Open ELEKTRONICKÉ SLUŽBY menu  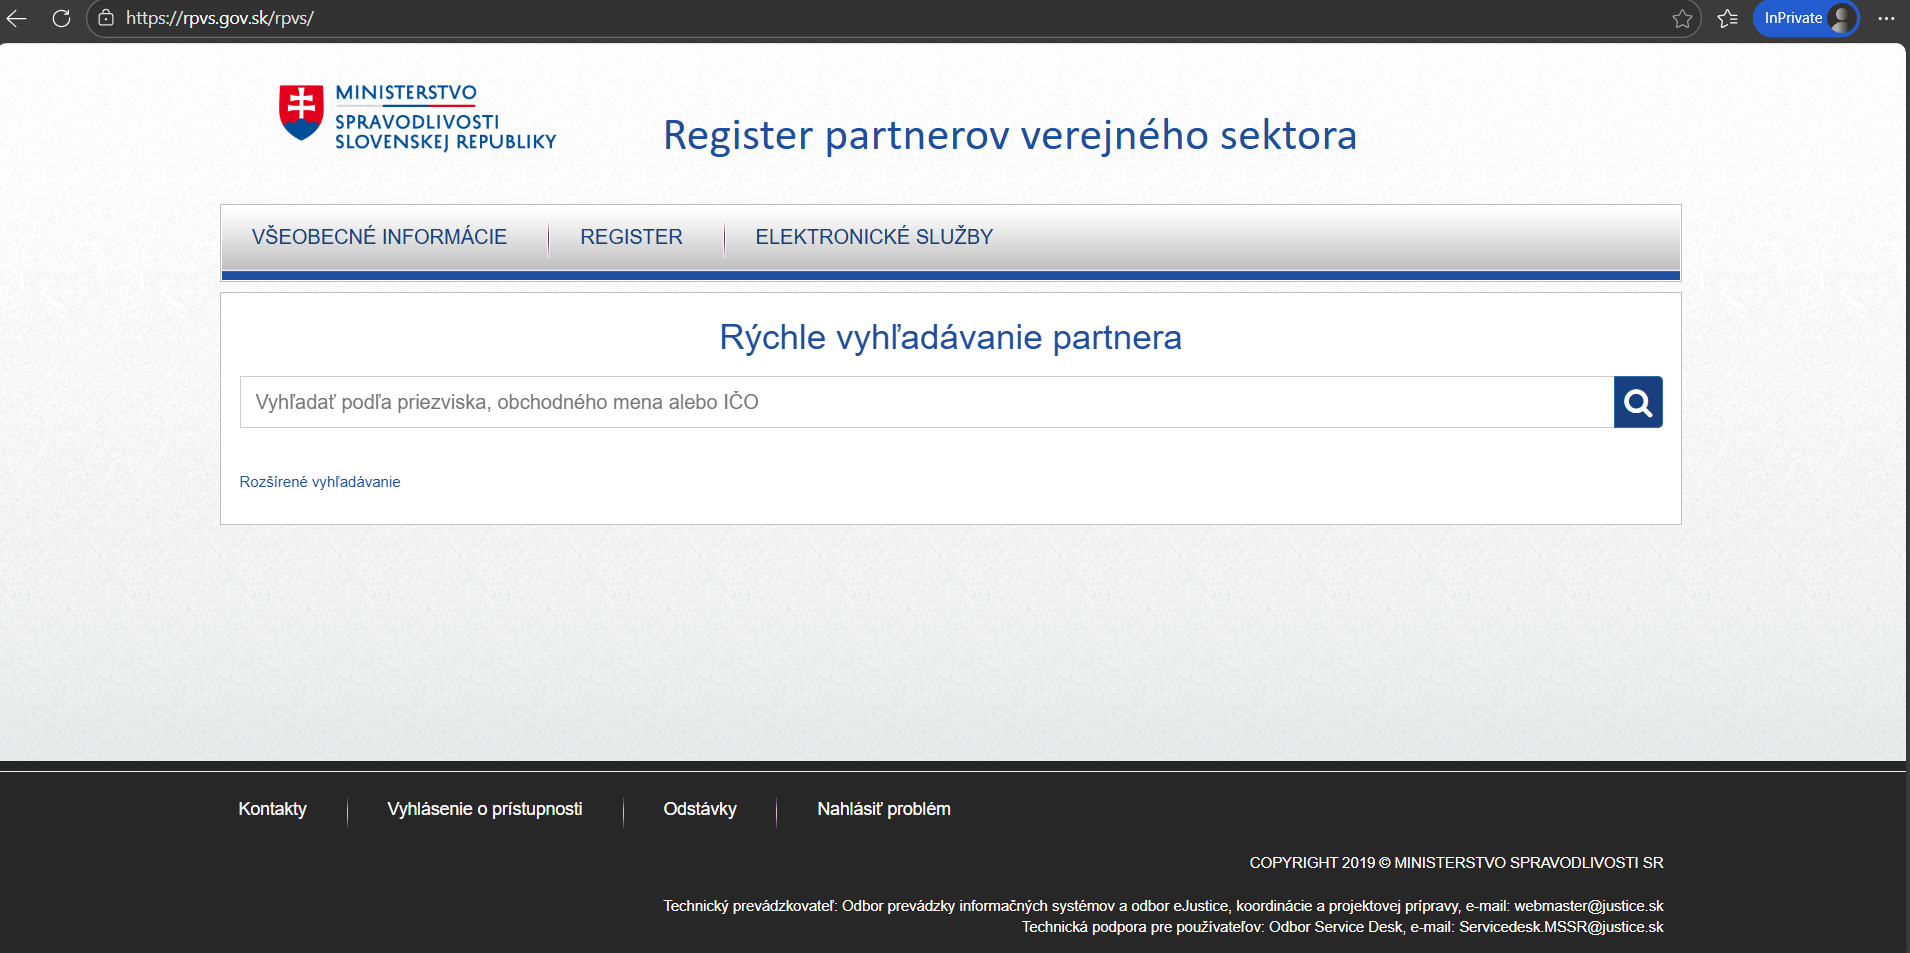[874, 237]
